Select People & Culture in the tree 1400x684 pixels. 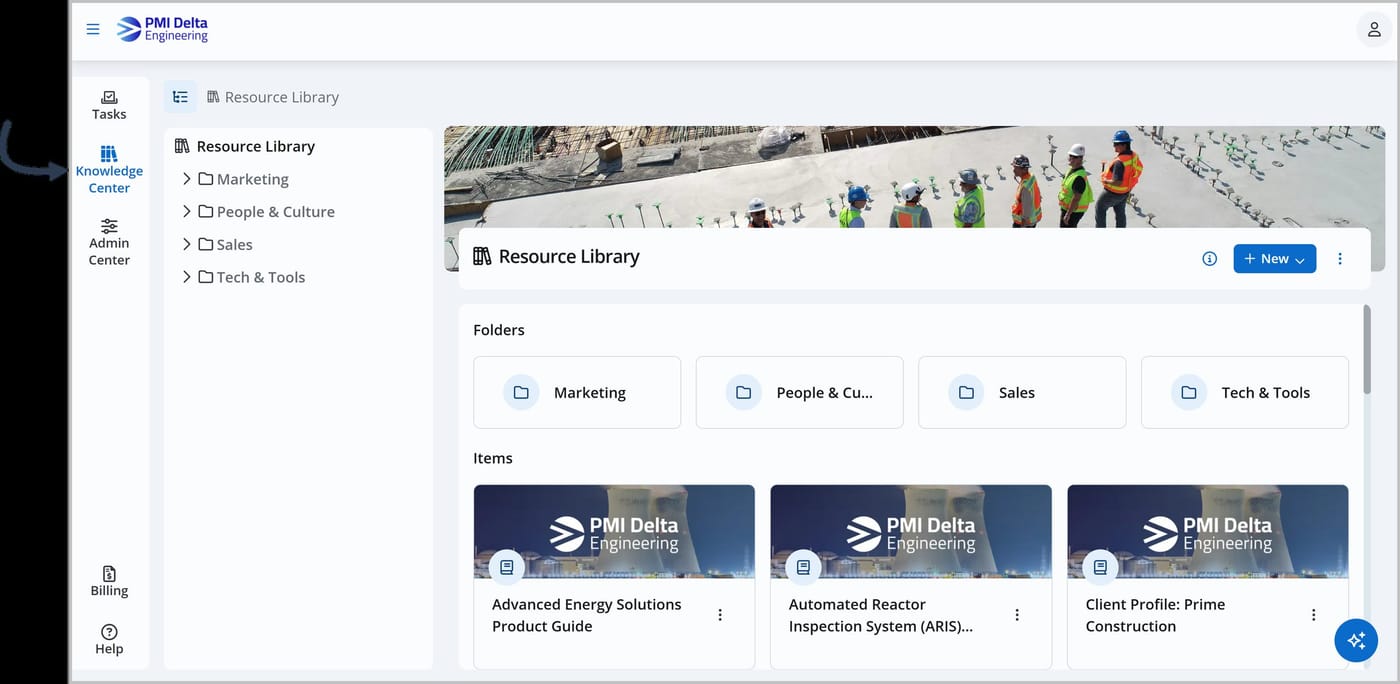[x=267, y=212]
